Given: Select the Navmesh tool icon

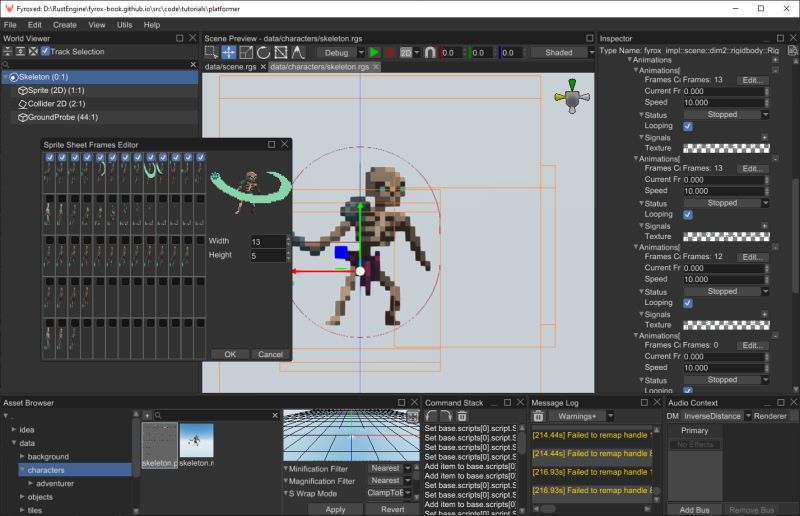Looking at the screenshot, I should (281, 52).
